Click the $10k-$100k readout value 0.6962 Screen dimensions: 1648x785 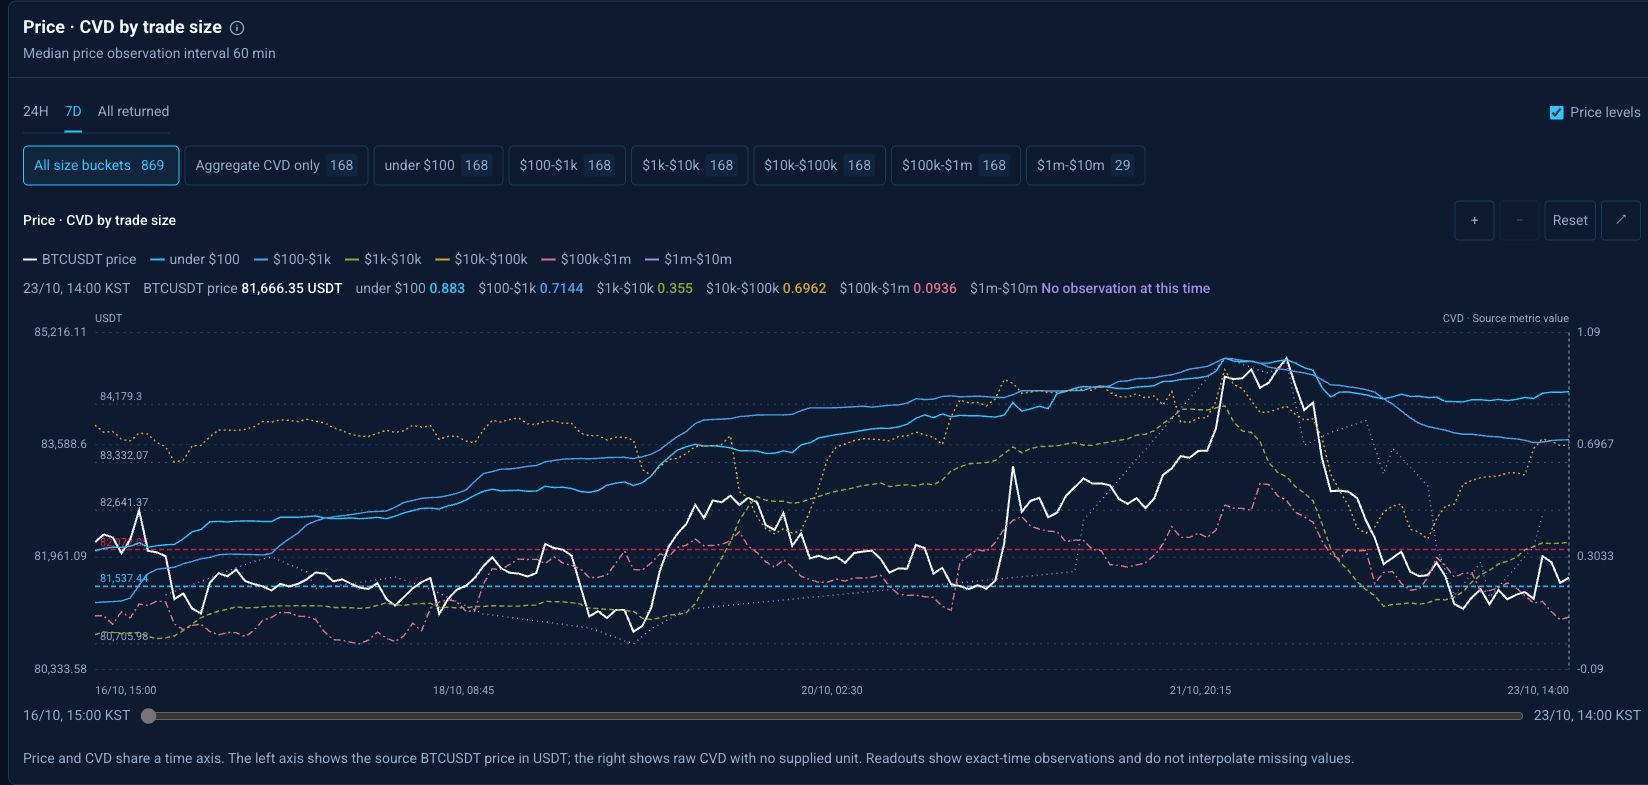(804, 288)
